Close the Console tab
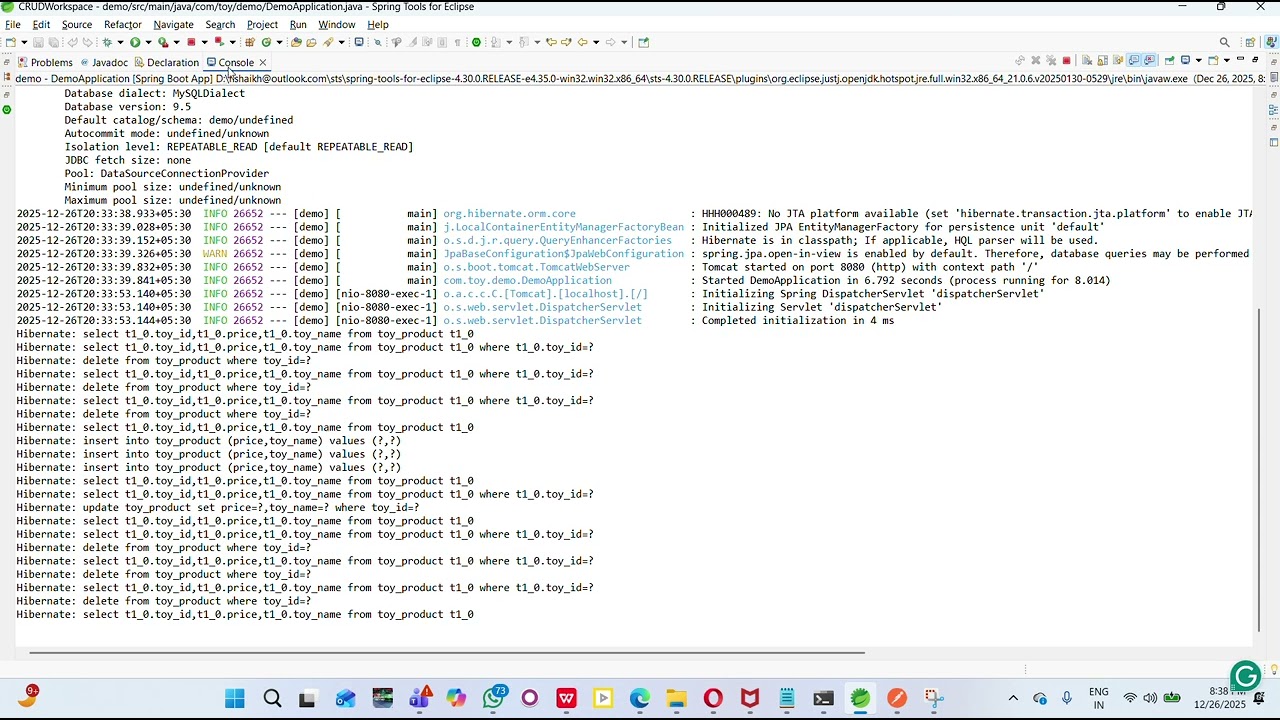Screen dimensions: 1280x720 click(x=263, y=62)
